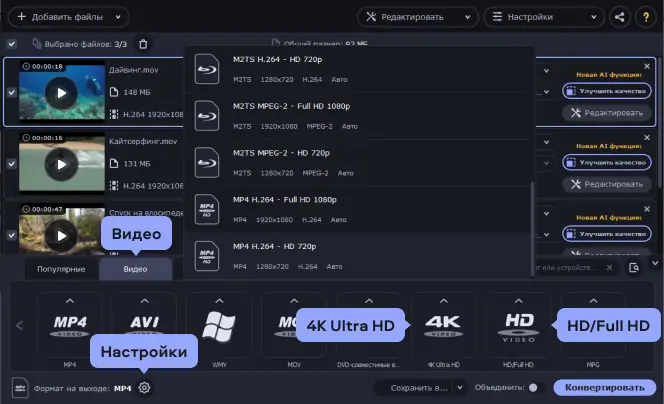Image resolution: width=664 pixels, height=404 pixels.
Task: Click the share icon in top bar
Action: [x=620, y=17]
